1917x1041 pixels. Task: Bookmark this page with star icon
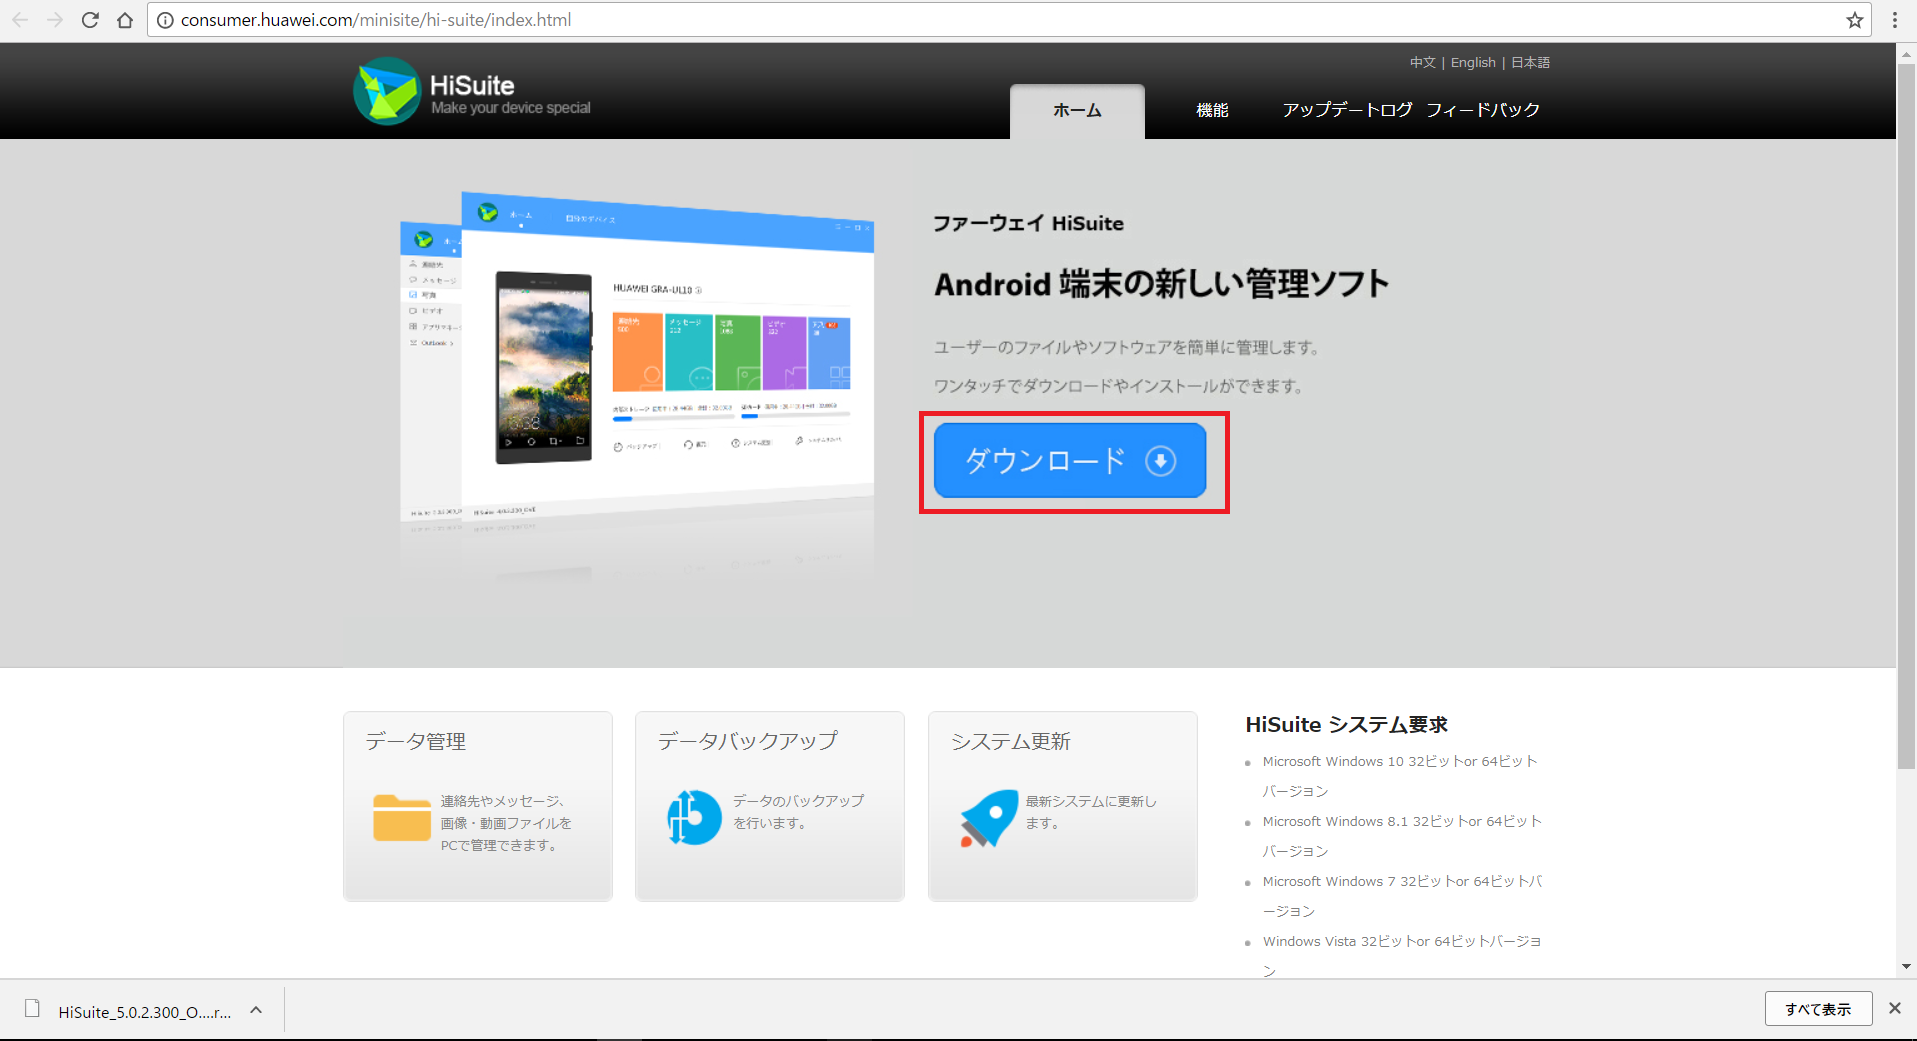click(x=1855, y=20)
